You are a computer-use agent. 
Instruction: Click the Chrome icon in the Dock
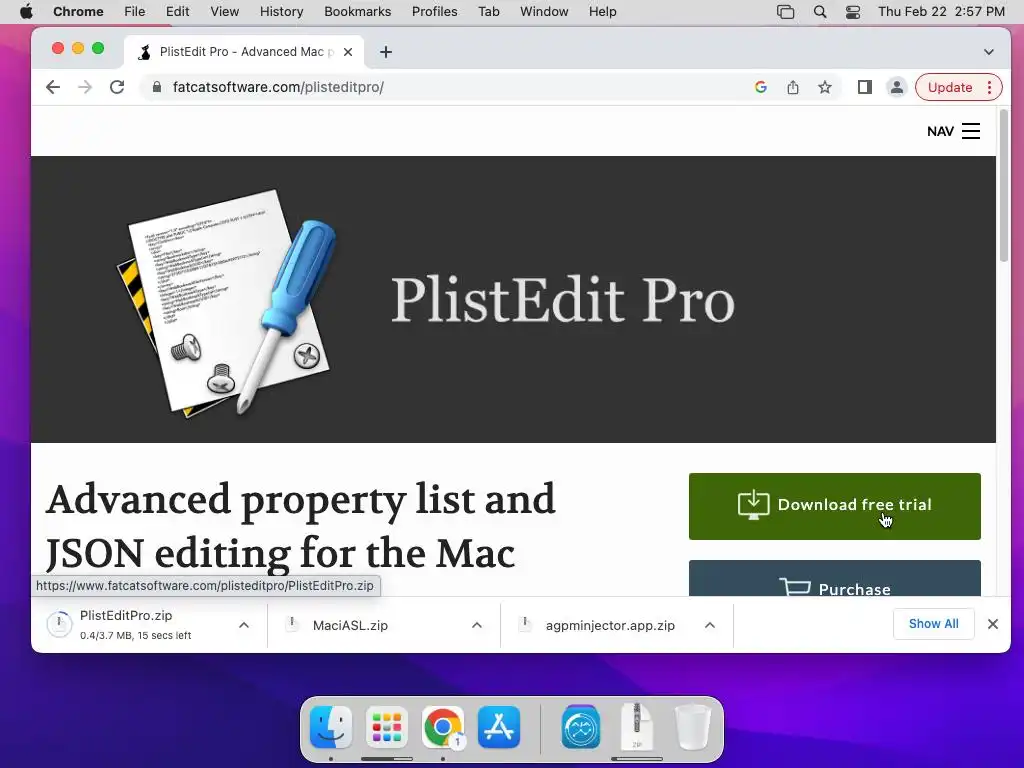(443, 726)
